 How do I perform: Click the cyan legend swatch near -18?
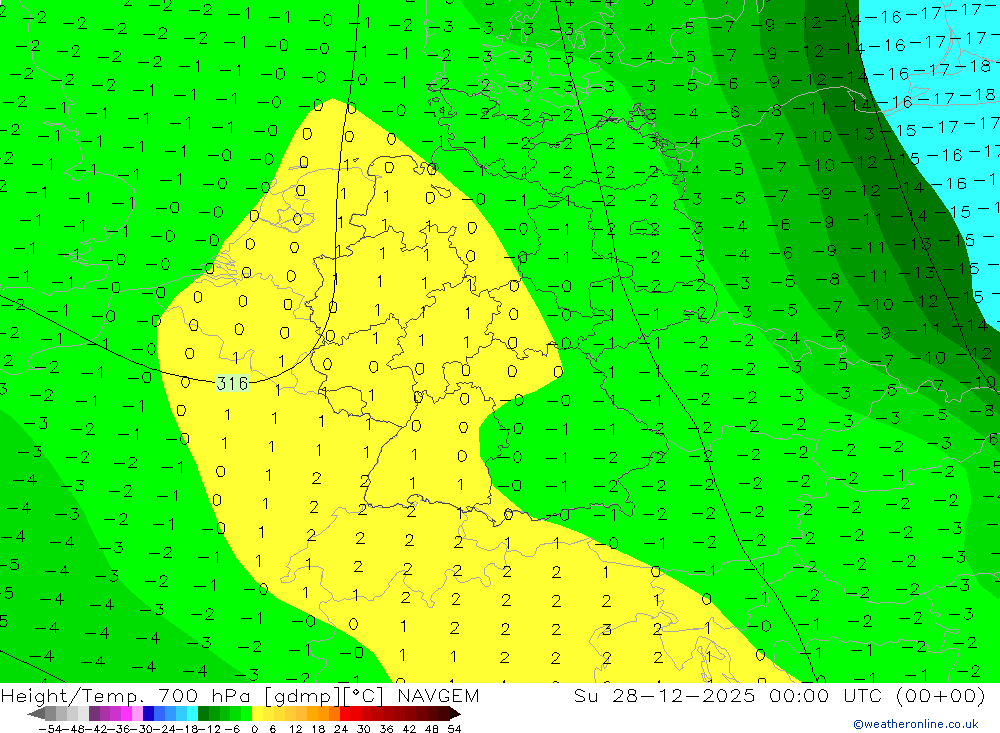coord(192,714)
